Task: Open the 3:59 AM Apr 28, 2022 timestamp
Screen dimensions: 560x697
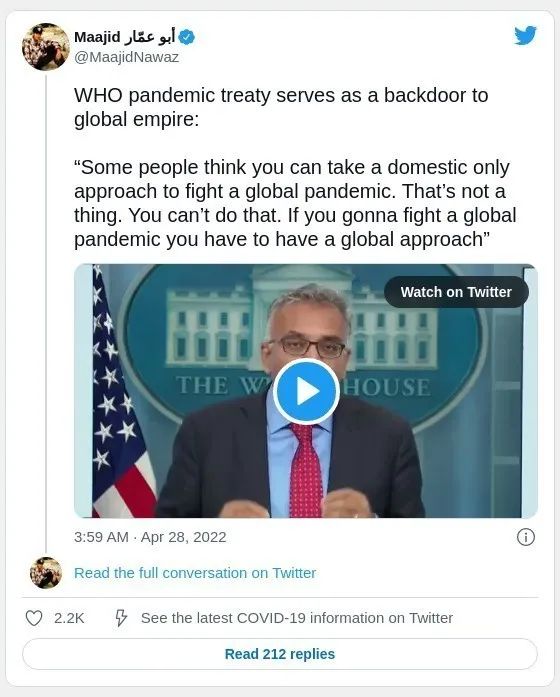Action: pyautogui.click(x=150, y=537)
